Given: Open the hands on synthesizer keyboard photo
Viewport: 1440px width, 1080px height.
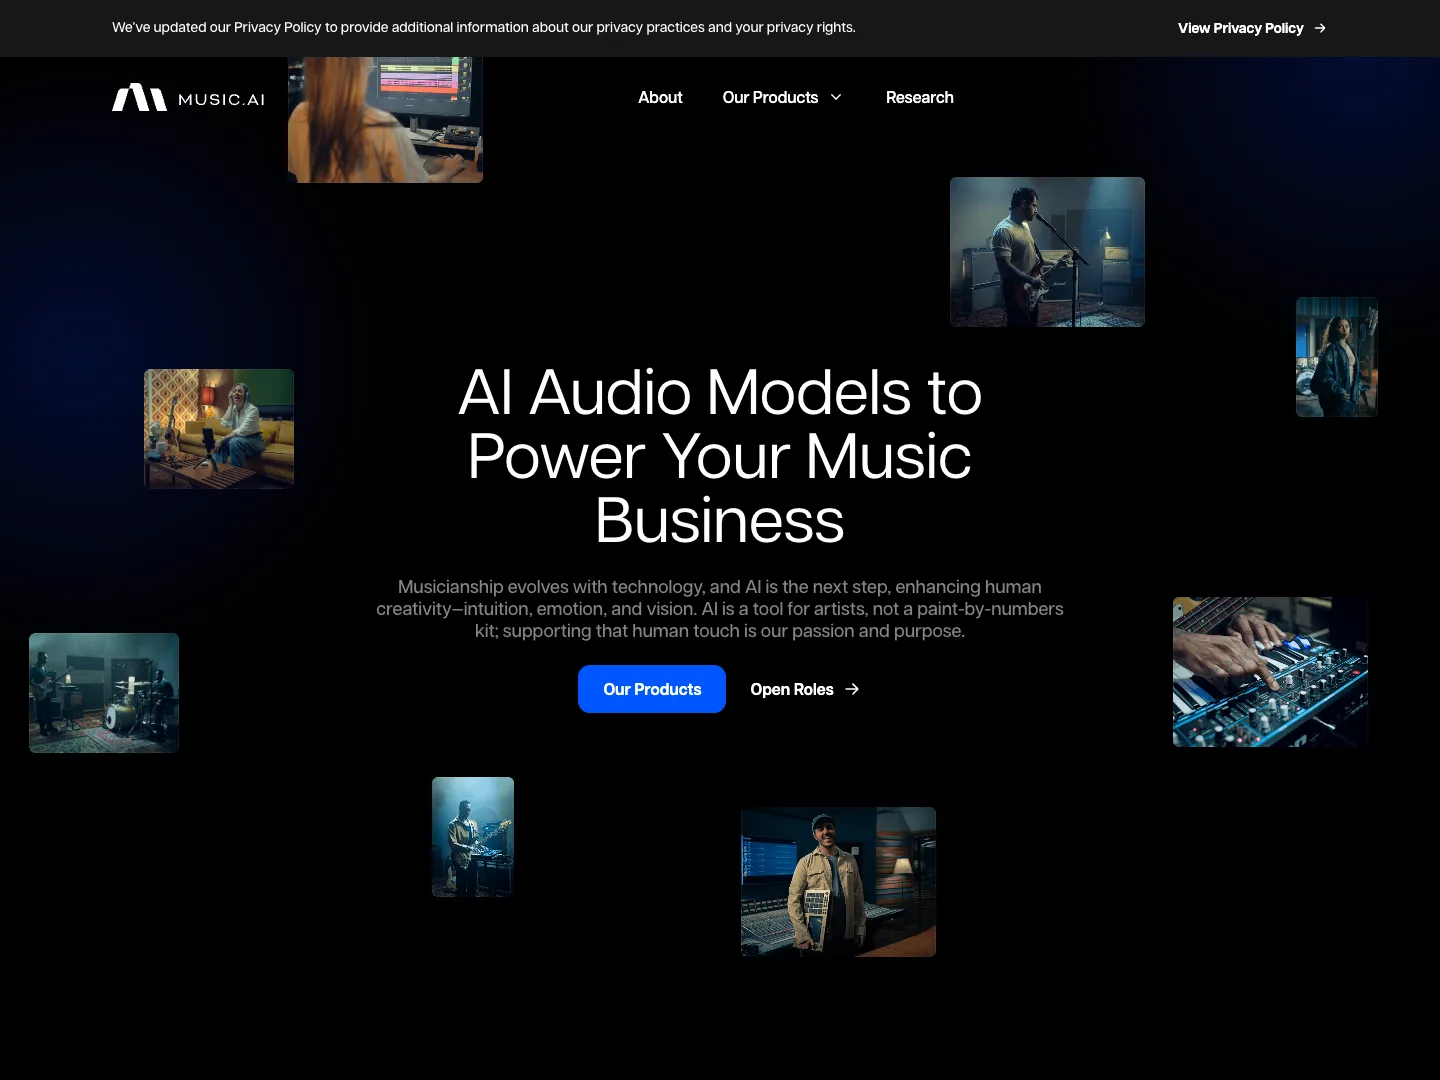Looking at the screenshot, I should pyautogui.click(x=1270, y=672).
